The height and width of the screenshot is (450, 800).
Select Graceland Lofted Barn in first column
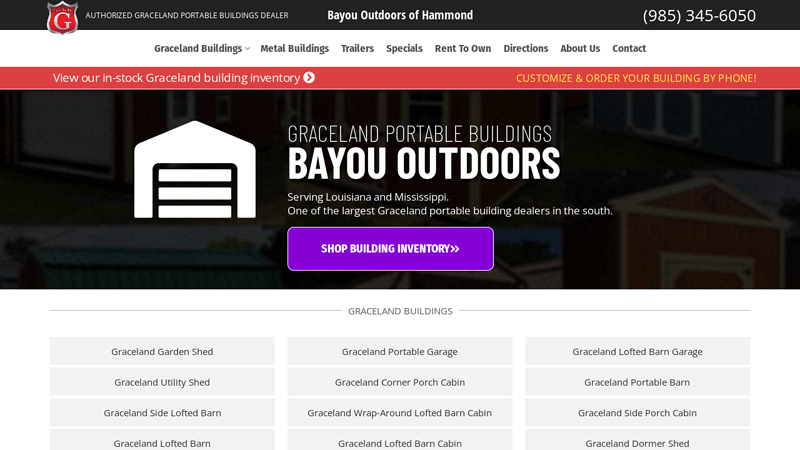tap(162, 441)
